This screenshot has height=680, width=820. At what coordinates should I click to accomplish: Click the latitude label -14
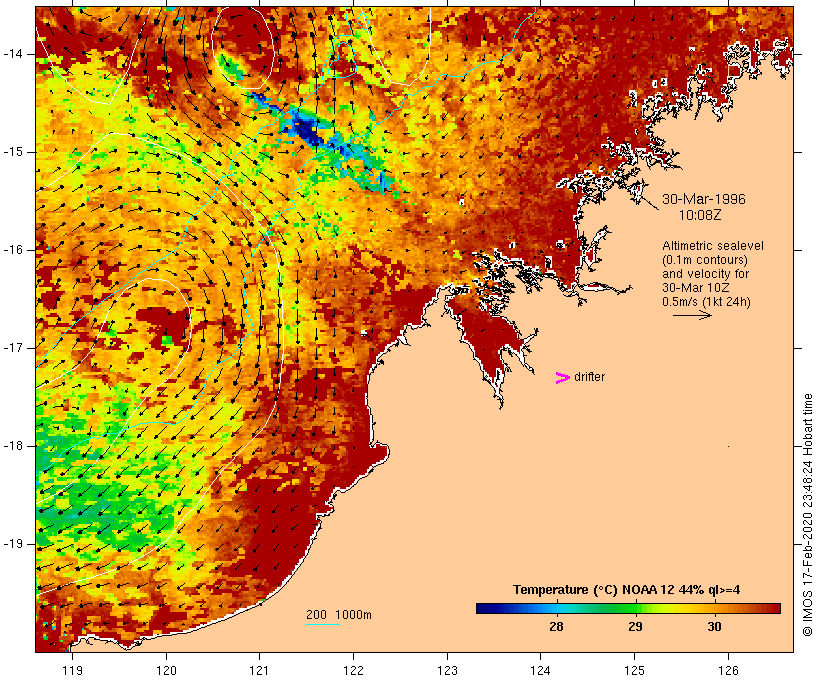(x=13, y=54)
